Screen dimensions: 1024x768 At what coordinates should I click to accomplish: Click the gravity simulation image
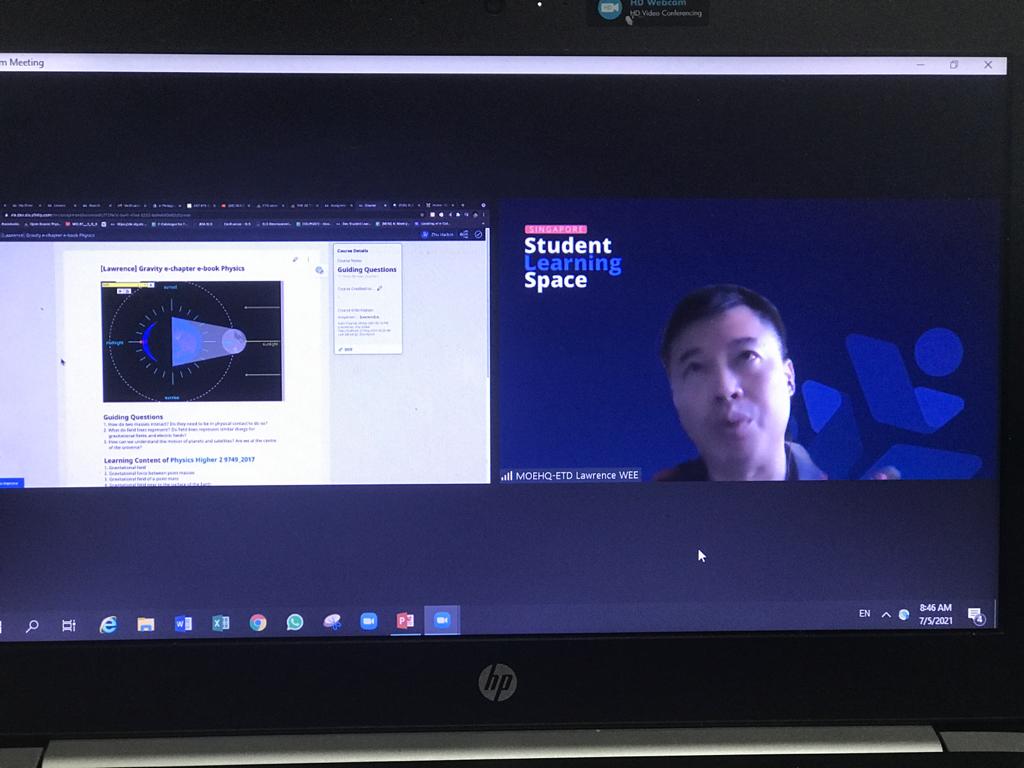coord(192,341)
